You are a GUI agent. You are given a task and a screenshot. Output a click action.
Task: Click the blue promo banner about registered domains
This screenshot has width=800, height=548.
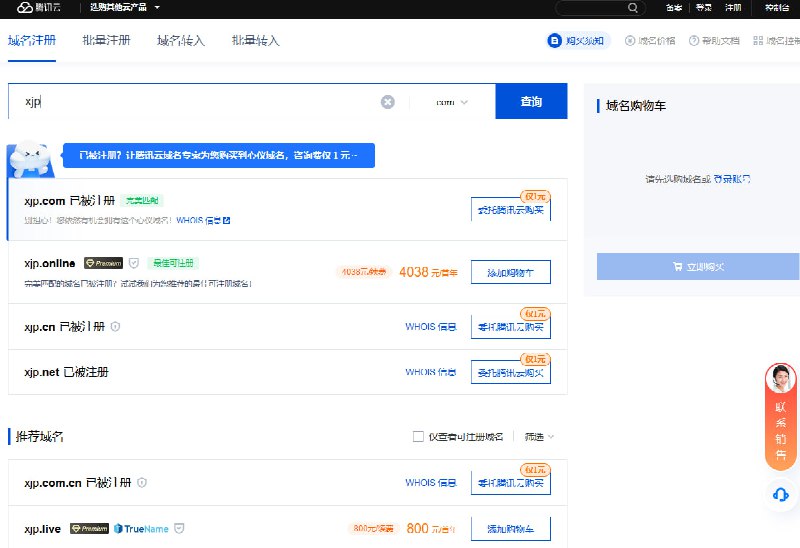pyautogui.click(x=219, y=155)
